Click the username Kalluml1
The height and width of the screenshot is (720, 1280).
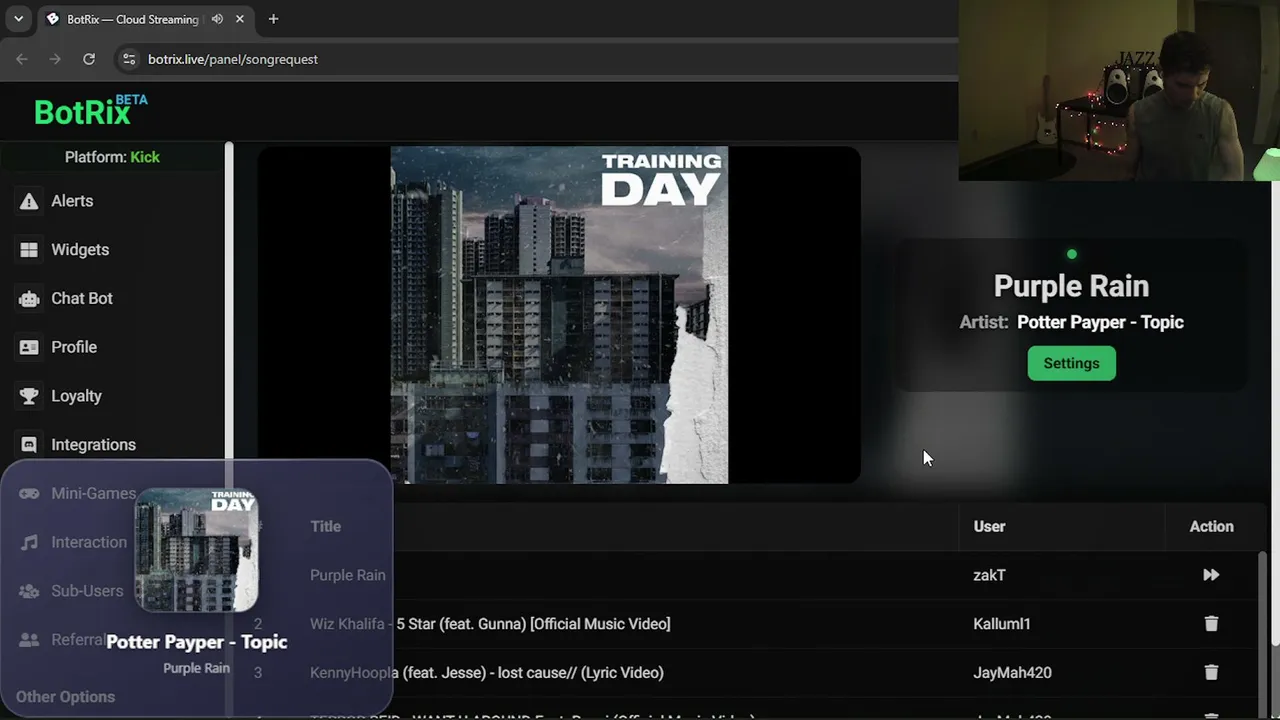pos(1001,624)
